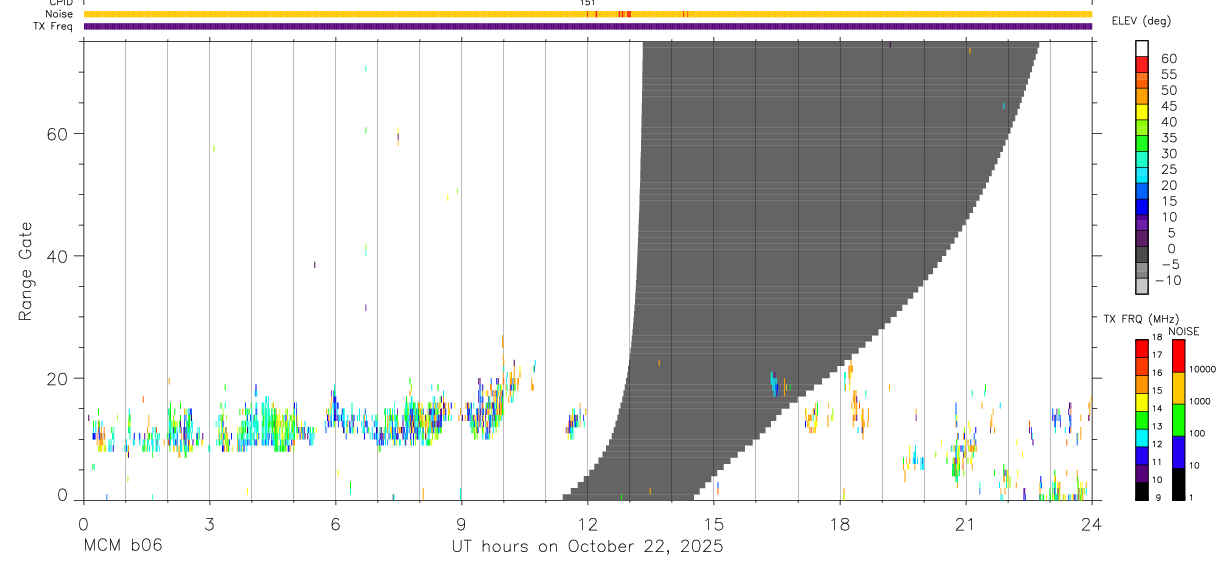Click the yellow swatch in TX FRQ colorbar
This screenshot has height=567, width=1228.
(1142, 402)
